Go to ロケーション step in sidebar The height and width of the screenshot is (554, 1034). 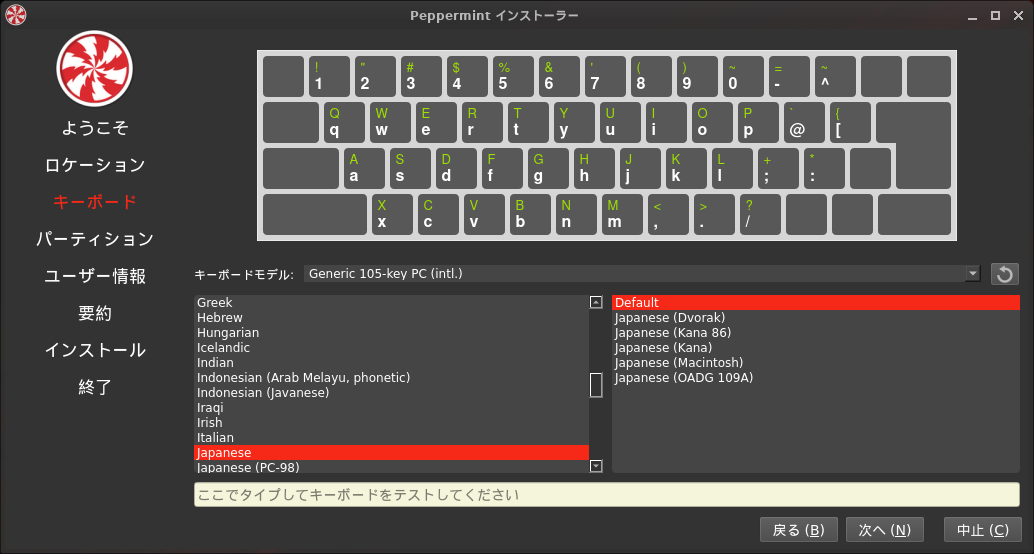[x=95, y=165]
